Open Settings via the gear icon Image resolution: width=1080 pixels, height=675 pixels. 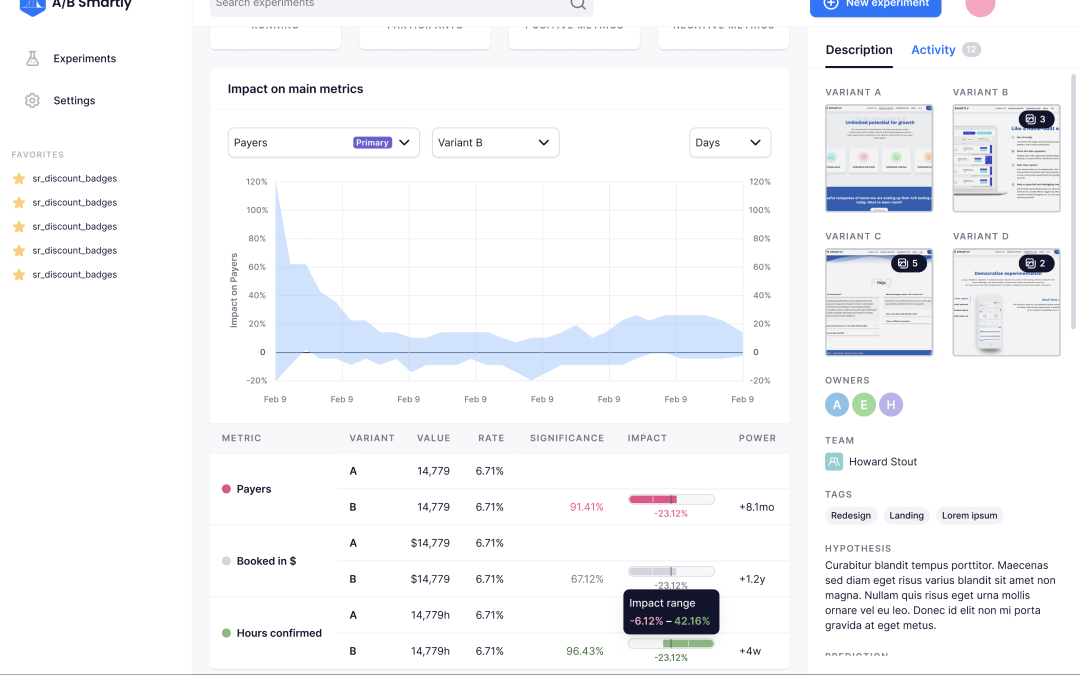click(32, 101)
